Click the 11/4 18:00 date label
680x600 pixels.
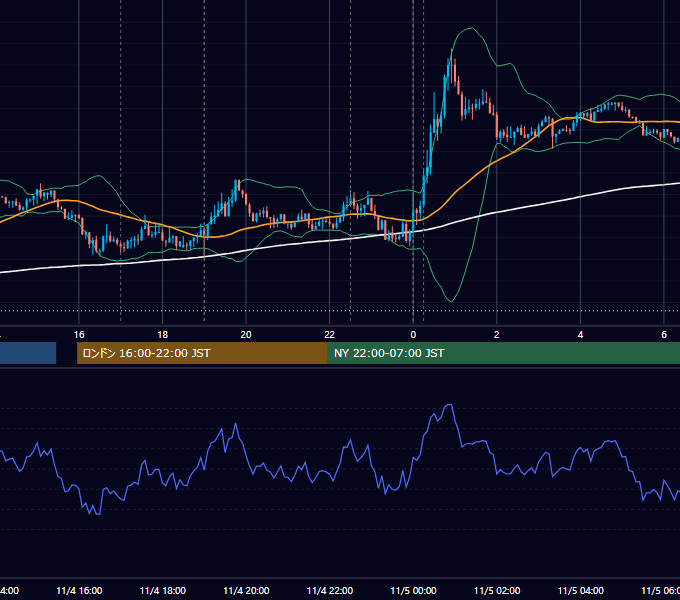point(163,590)
